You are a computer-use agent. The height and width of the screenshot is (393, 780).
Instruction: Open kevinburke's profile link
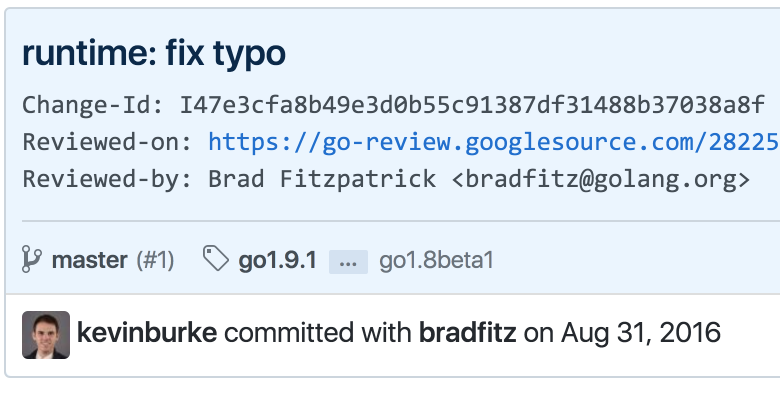click(x=147, y=333)
